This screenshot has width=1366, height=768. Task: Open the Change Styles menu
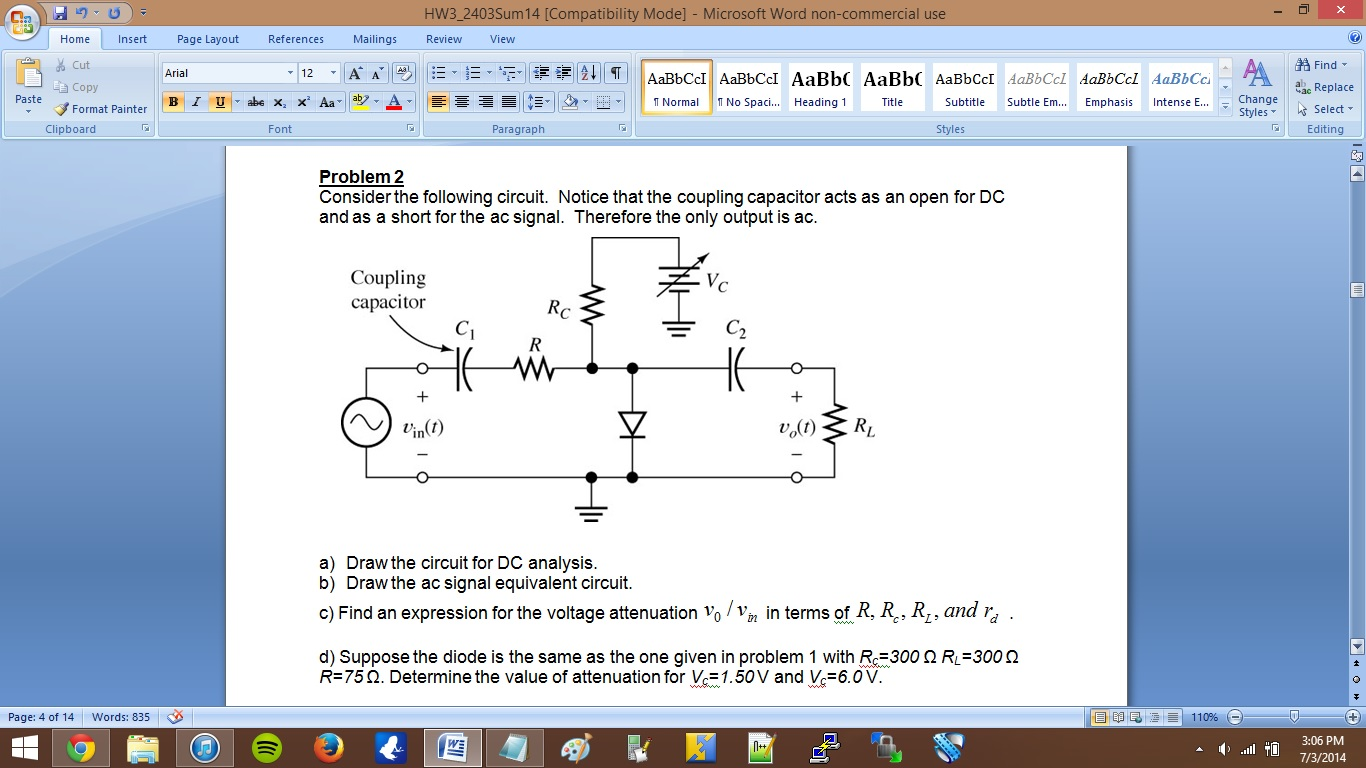coord(1257,88)
